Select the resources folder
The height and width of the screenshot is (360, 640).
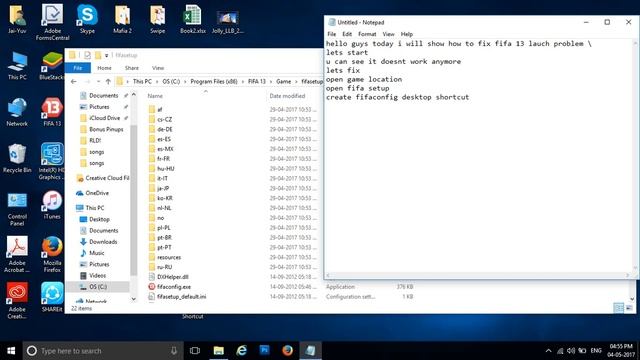coord(169,257)
